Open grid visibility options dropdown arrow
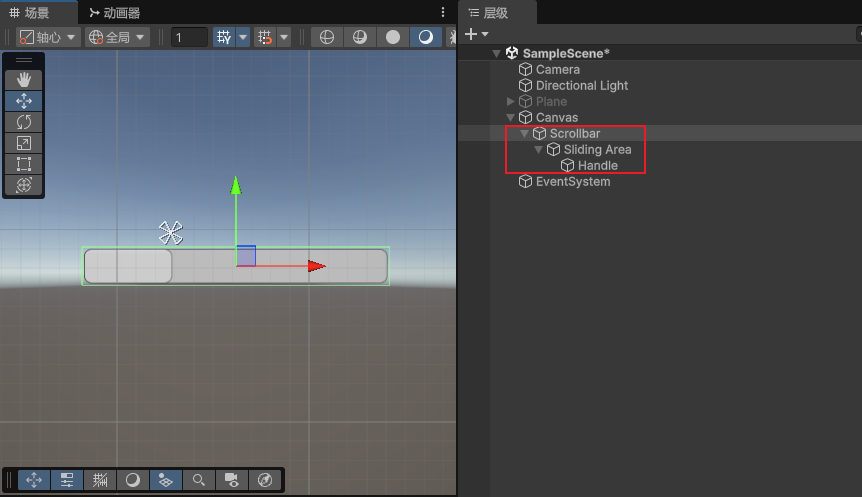Screen dimensions: 862x497 click(x=243, y=37)
